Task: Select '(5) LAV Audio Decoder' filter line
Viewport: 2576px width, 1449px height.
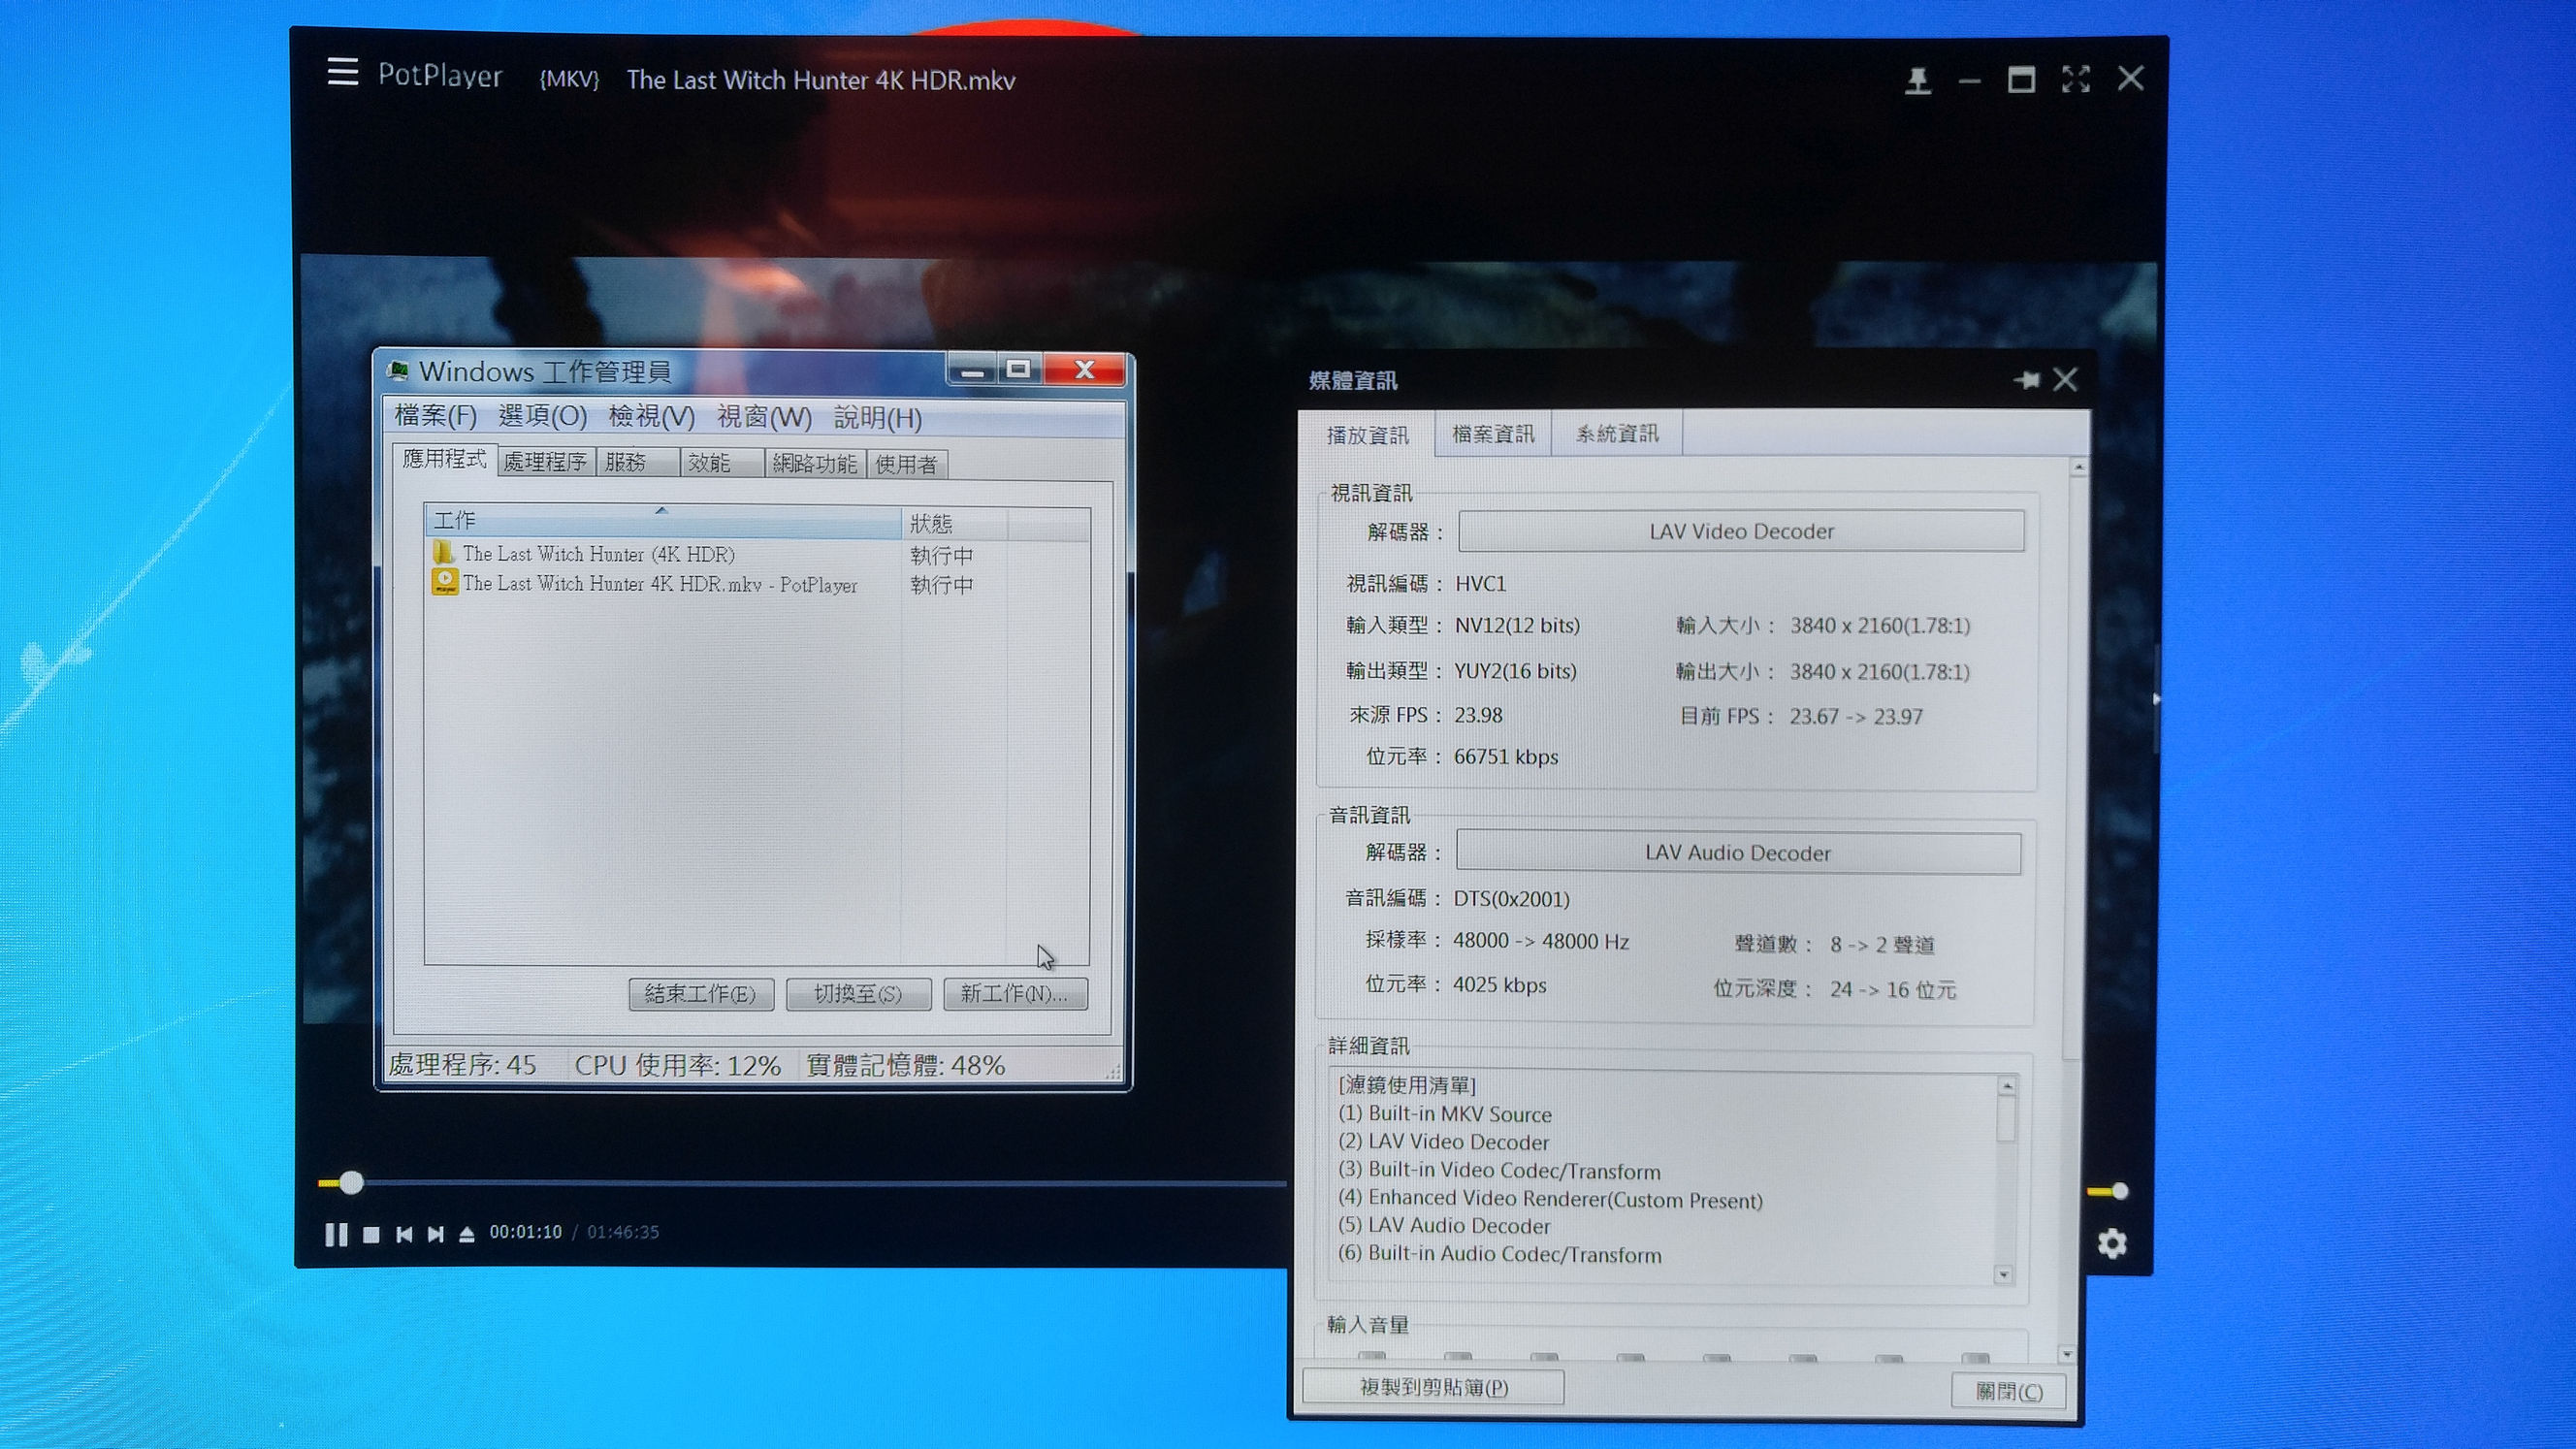Action: click(1444, 1226)
